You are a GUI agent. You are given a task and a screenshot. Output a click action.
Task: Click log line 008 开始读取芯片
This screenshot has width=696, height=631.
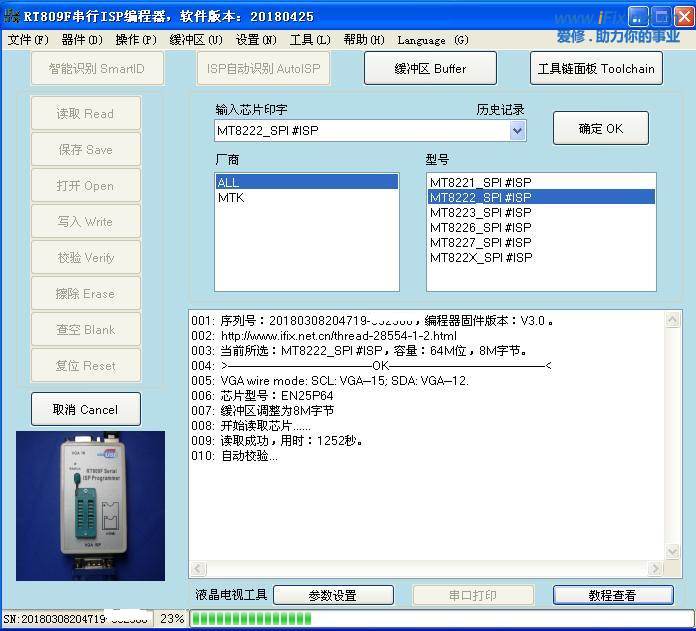[251, 426]
